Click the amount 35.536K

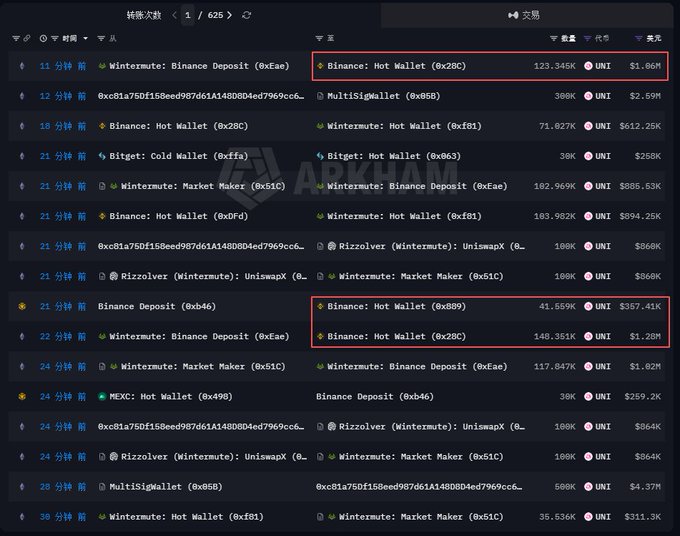click(x=557, y=516)
